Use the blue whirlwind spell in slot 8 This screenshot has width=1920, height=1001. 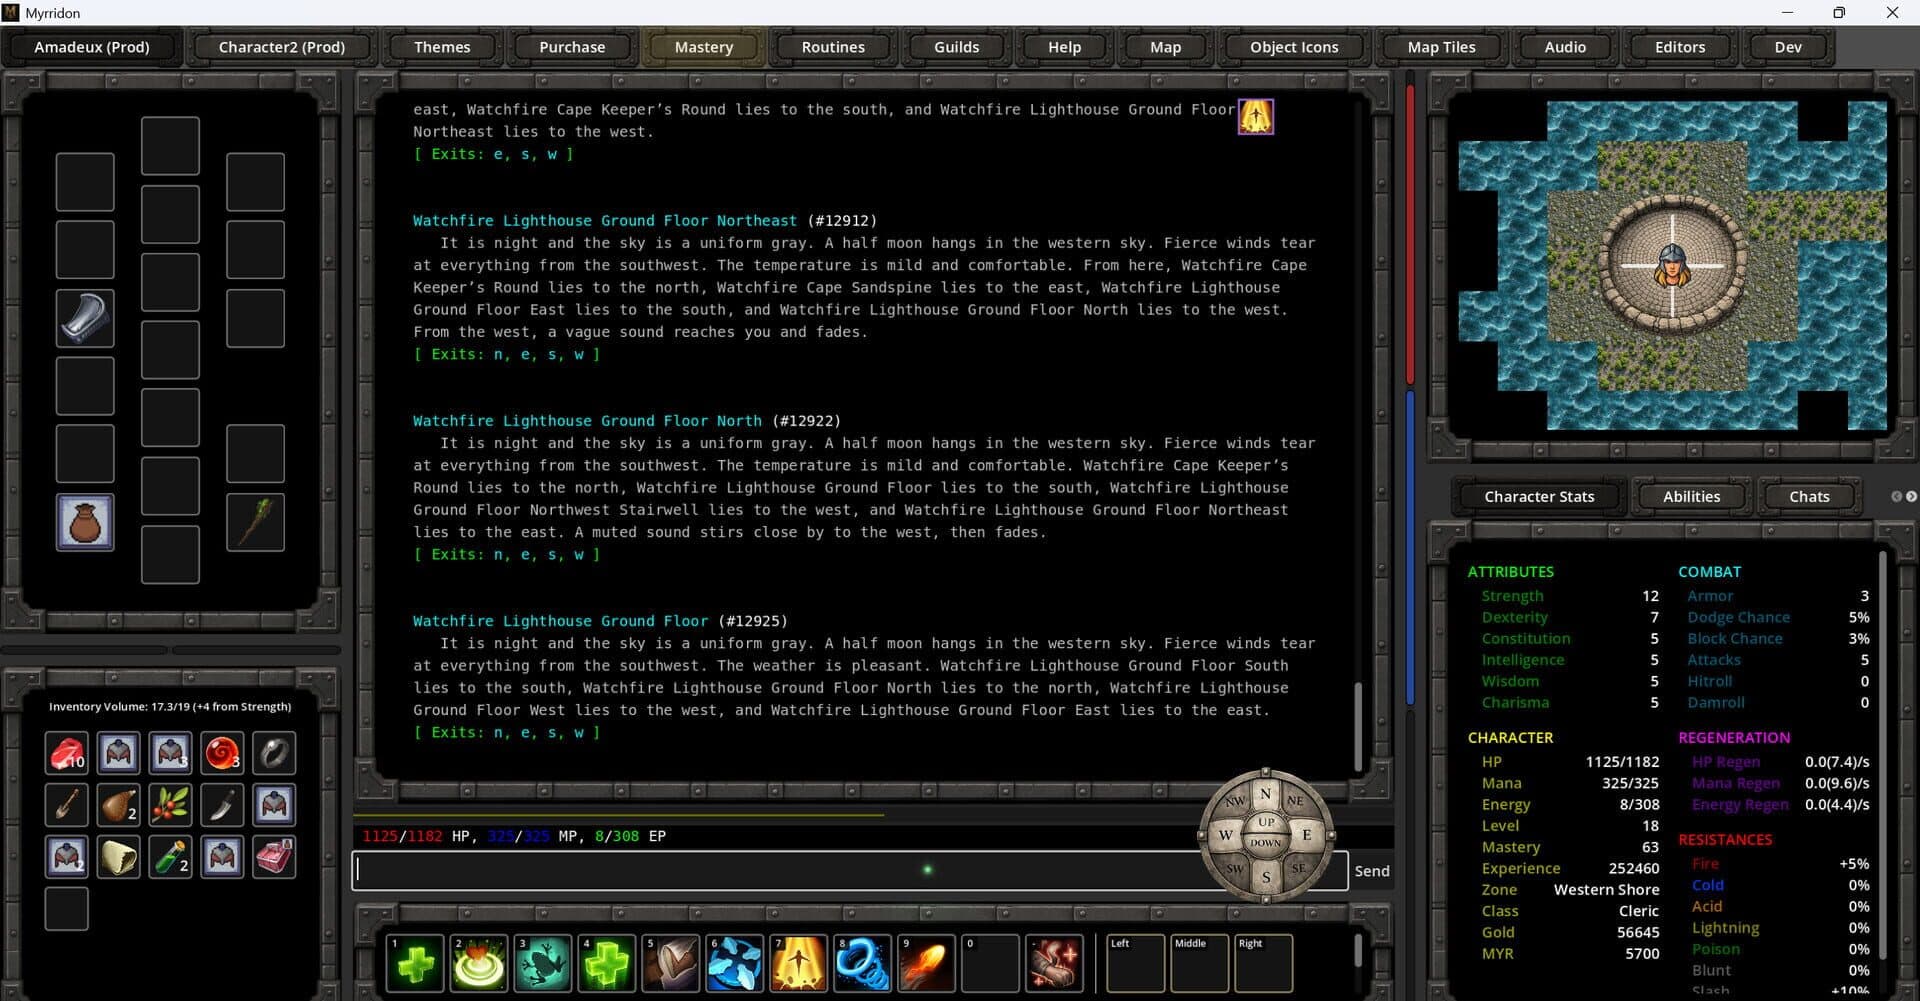click(x=863, y=963)
